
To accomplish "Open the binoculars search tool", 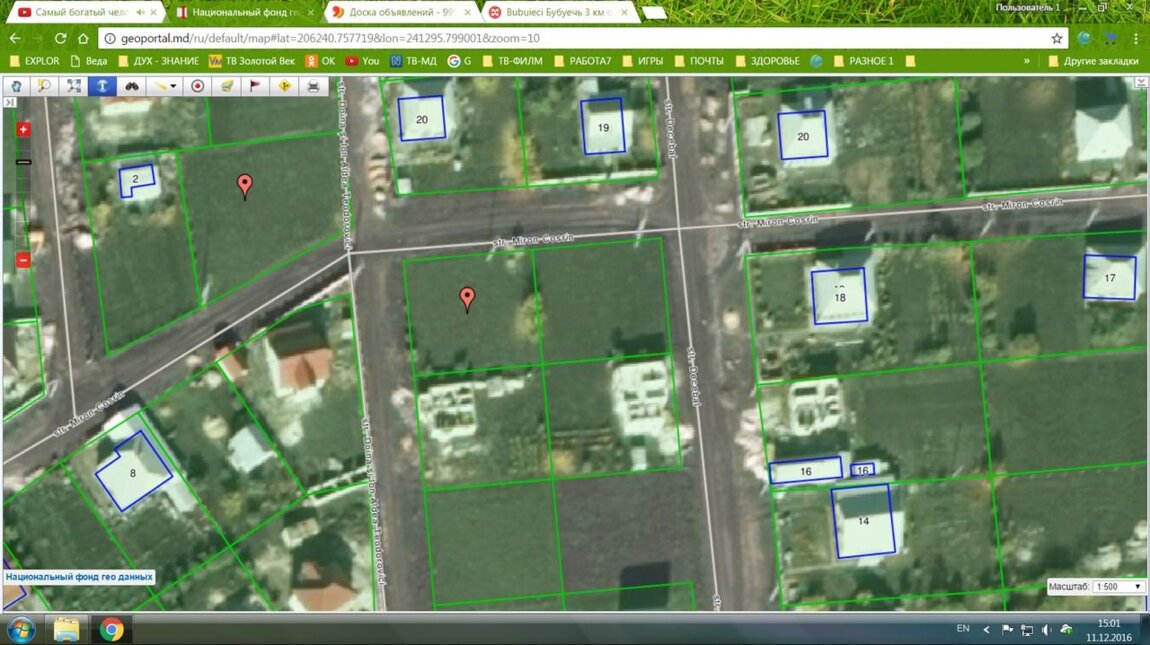I will (x=131, y=86).
